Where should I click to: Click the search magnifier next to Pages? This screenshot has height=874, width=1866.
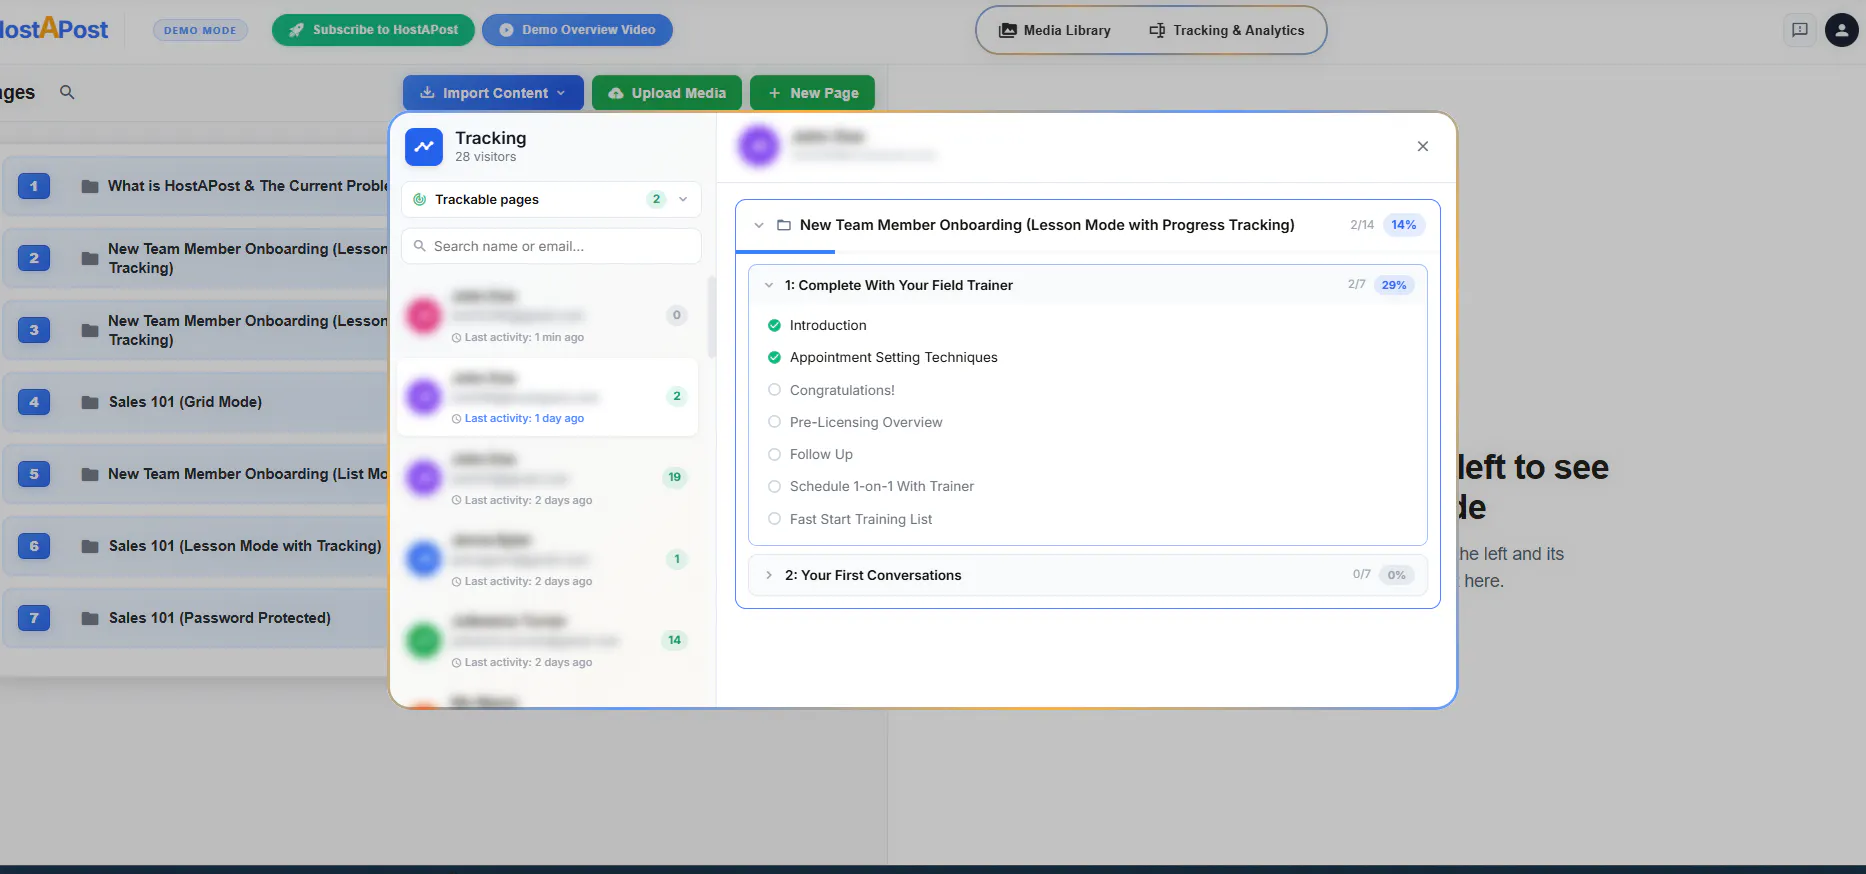67,92
